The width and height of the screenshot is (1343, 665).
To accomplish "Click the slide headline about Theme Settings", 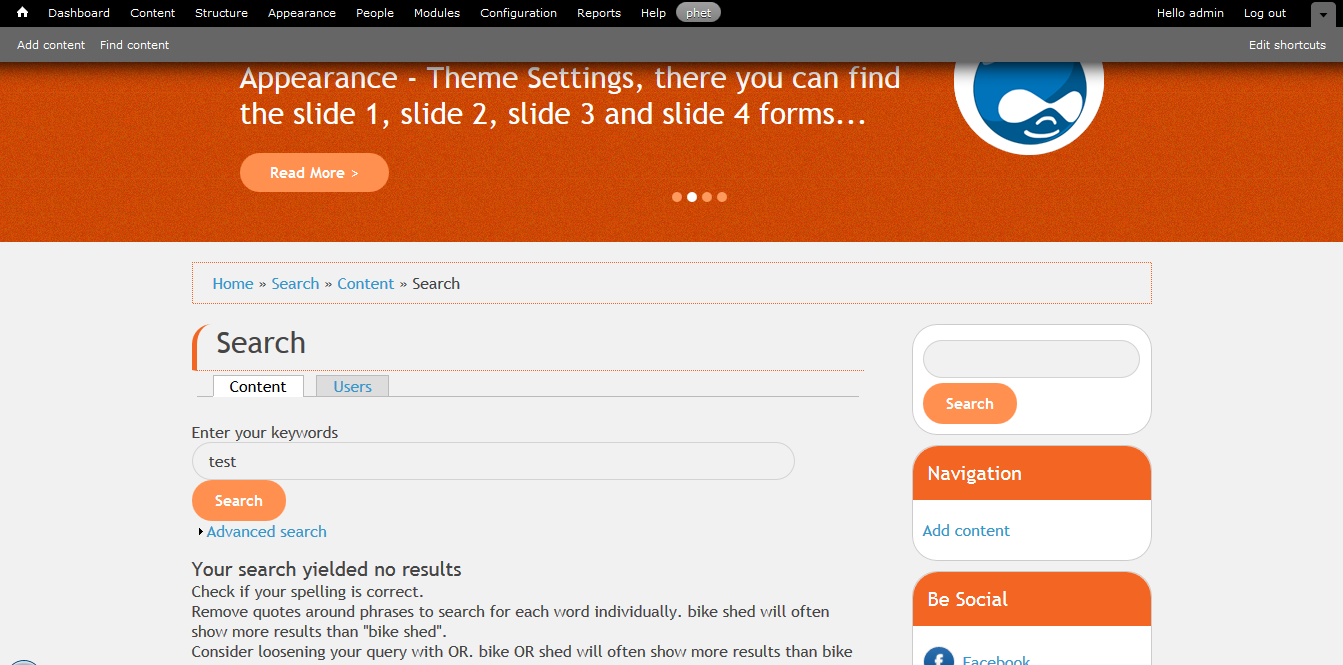I will coord(570,96).
